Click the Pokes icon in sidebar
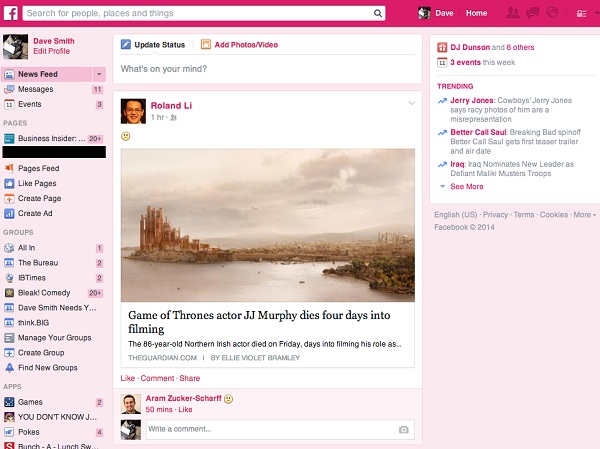The height and width of the screenshot is (449, 600). pos(9,432)
